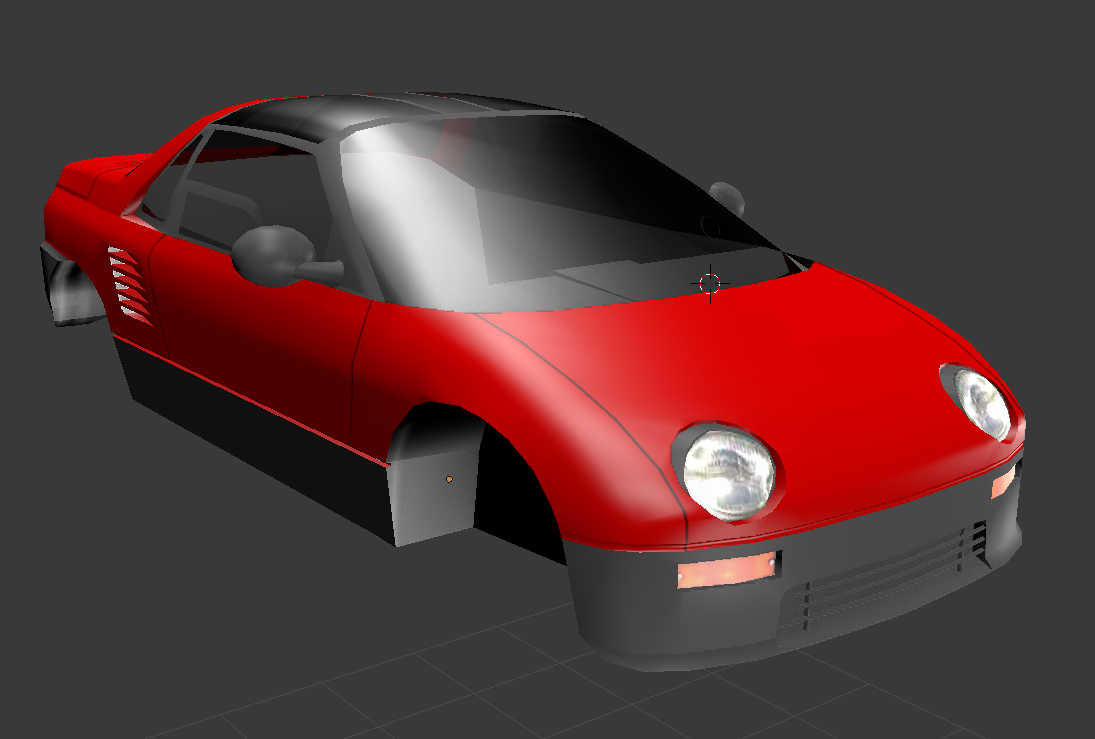This screenshot has width=1095, height=739.
Task: Select the far-side mirror behind the windshield
Action: pos(727,197)
